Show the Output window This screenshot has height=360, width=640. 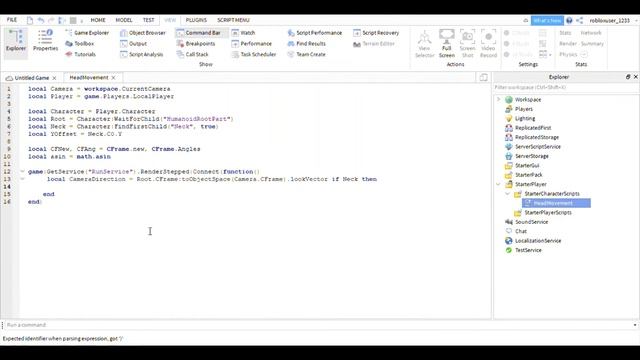[x=133, y=43]
